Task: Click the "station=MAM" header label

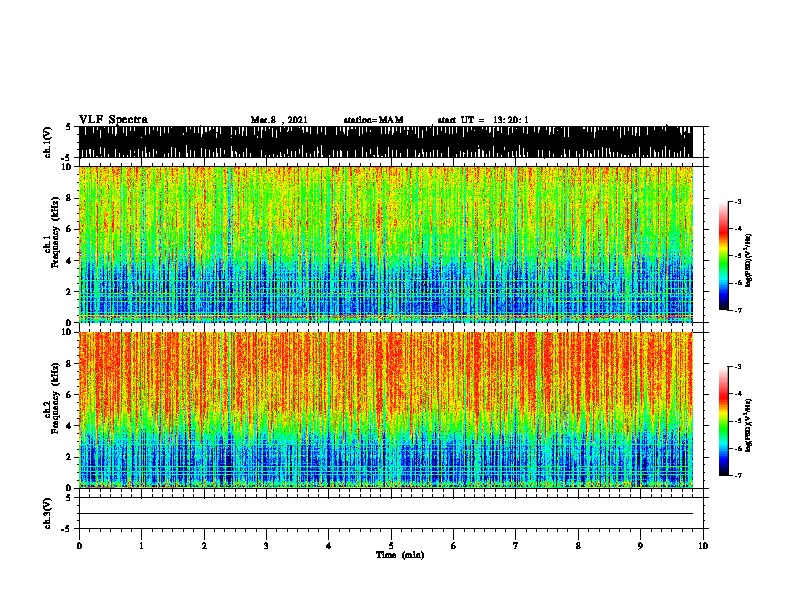Action: pos(373,120)
